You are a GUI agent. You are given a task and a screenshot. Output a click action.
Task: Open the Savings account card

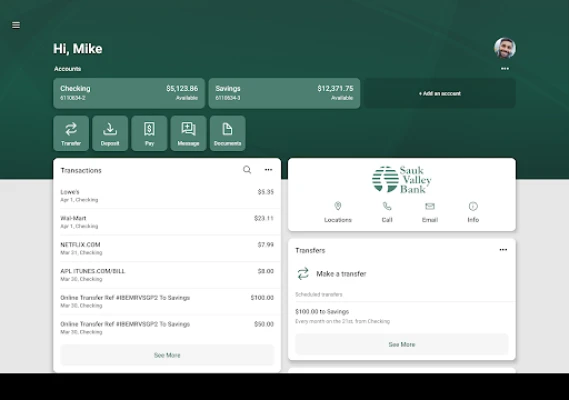click(x=284, y=93)
